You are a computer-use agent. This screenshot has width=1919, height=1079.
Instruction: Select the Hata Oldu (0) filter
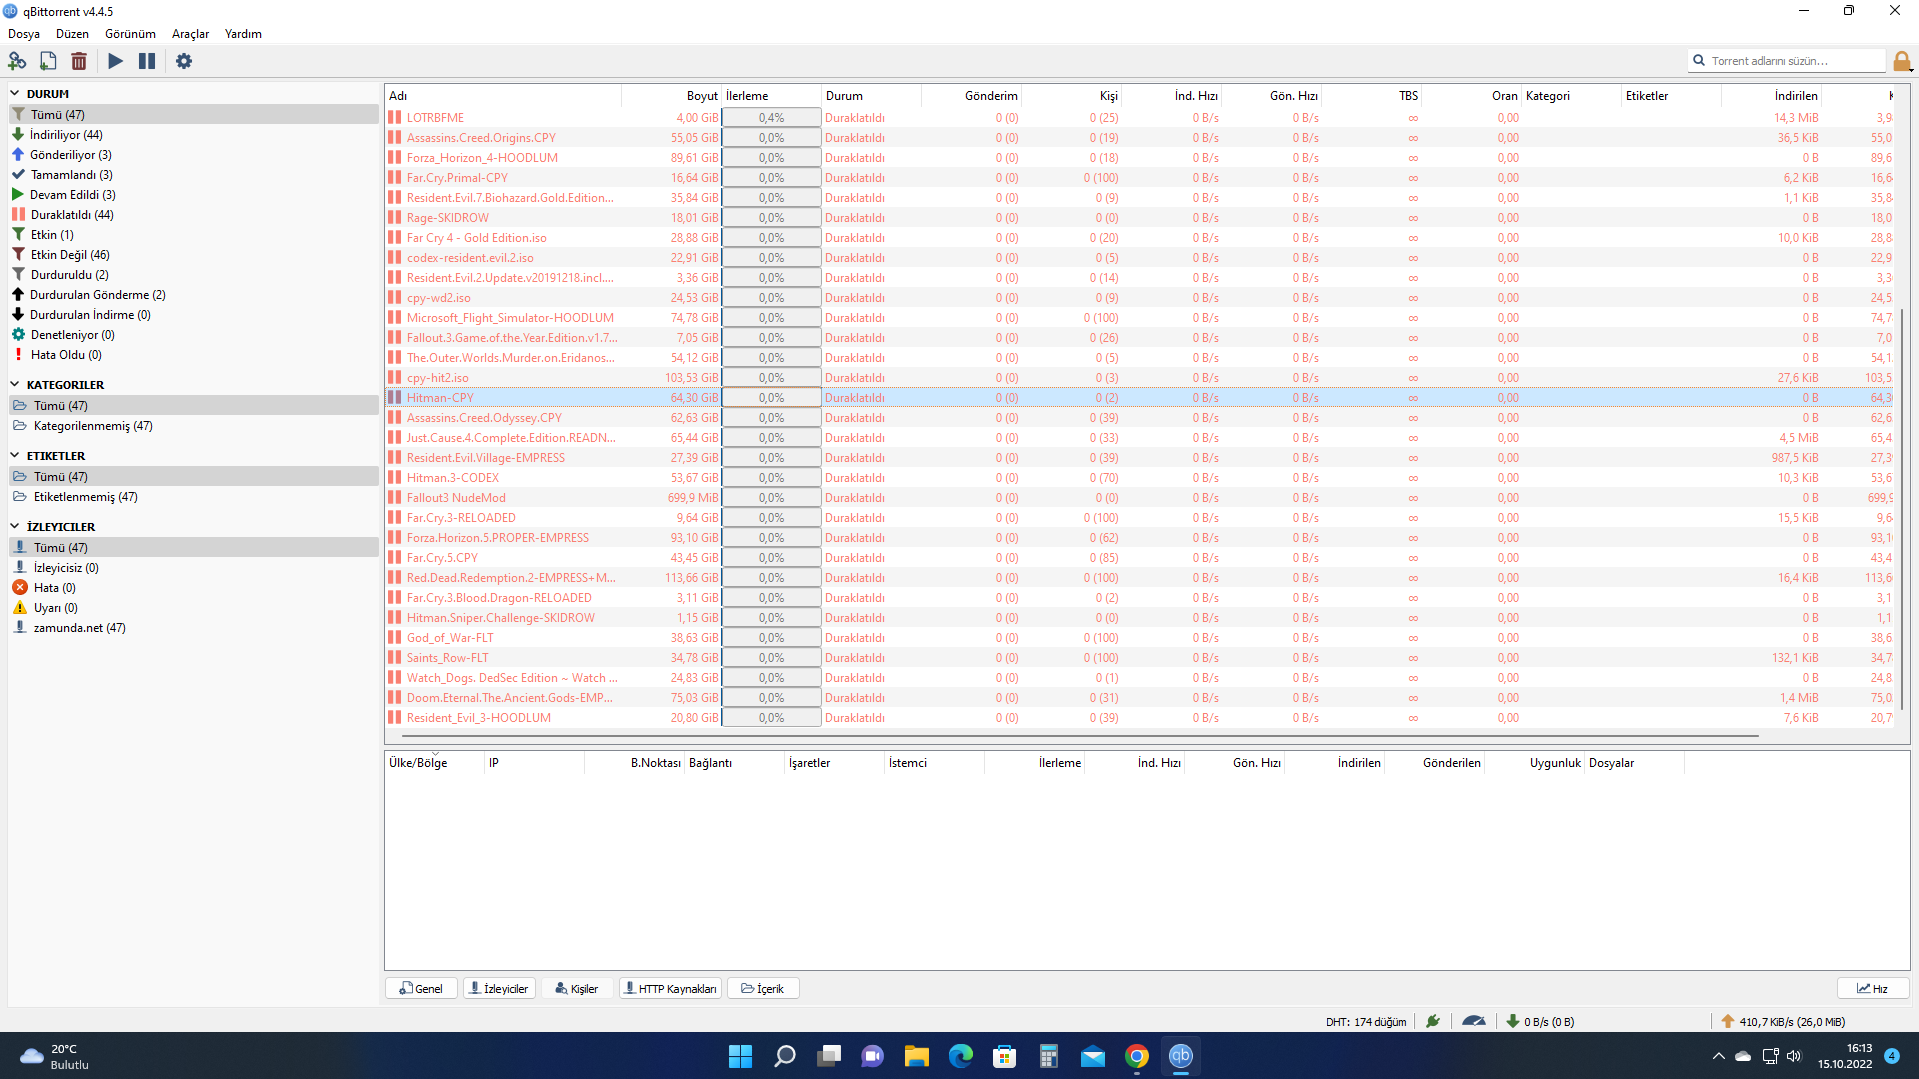pos(194,355)
